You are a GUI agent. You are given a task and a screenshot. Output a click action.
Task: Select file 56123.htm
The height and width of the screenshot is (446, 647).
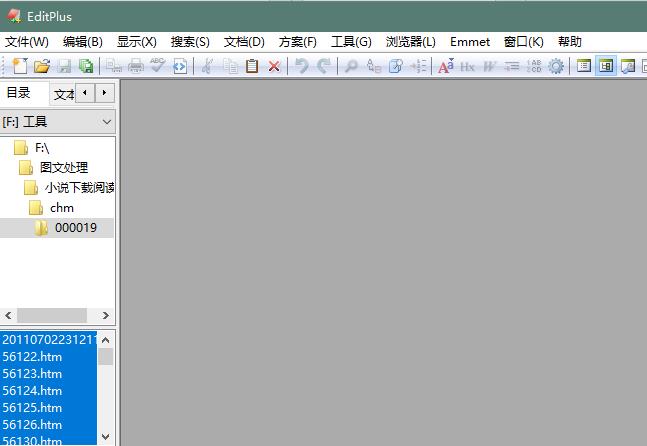pos(49,374)
